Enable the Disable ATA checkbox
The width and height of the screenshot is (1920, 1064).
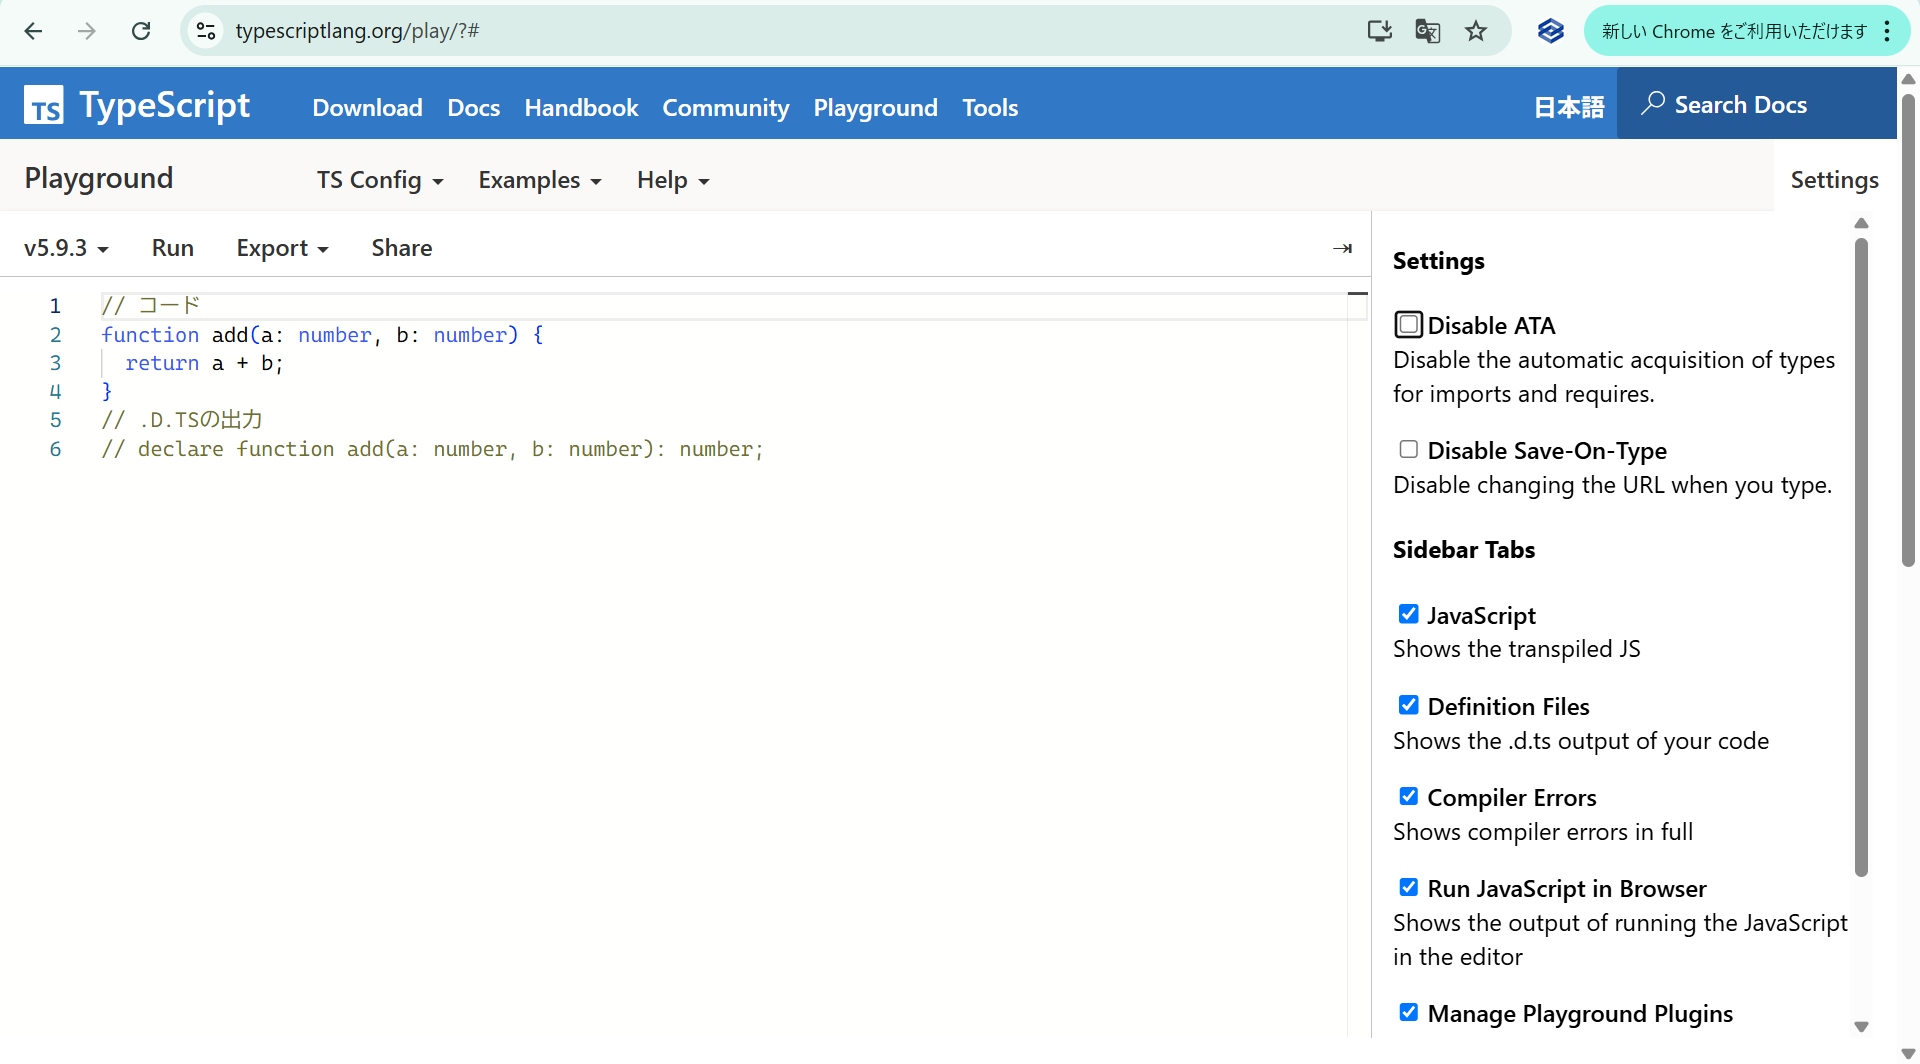pos(1408,325)
